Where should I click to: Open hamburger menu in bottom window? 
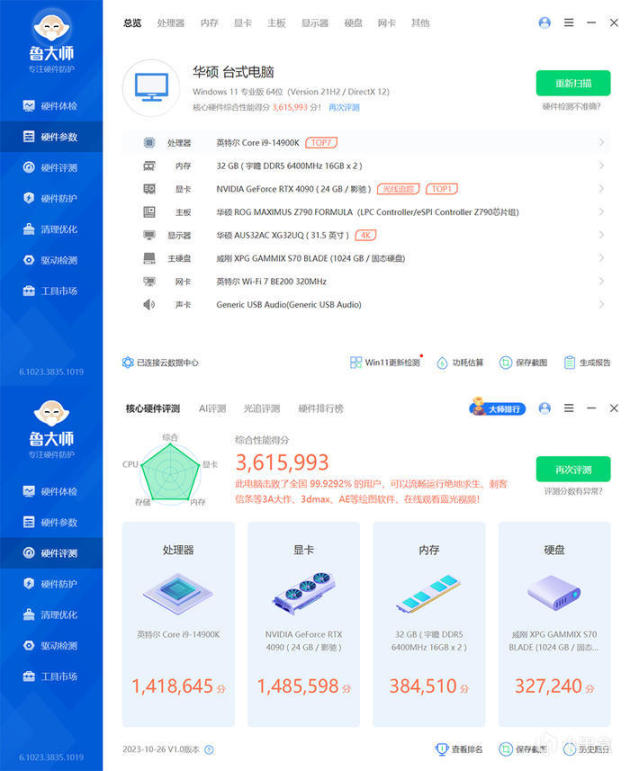tap(569, 408)
